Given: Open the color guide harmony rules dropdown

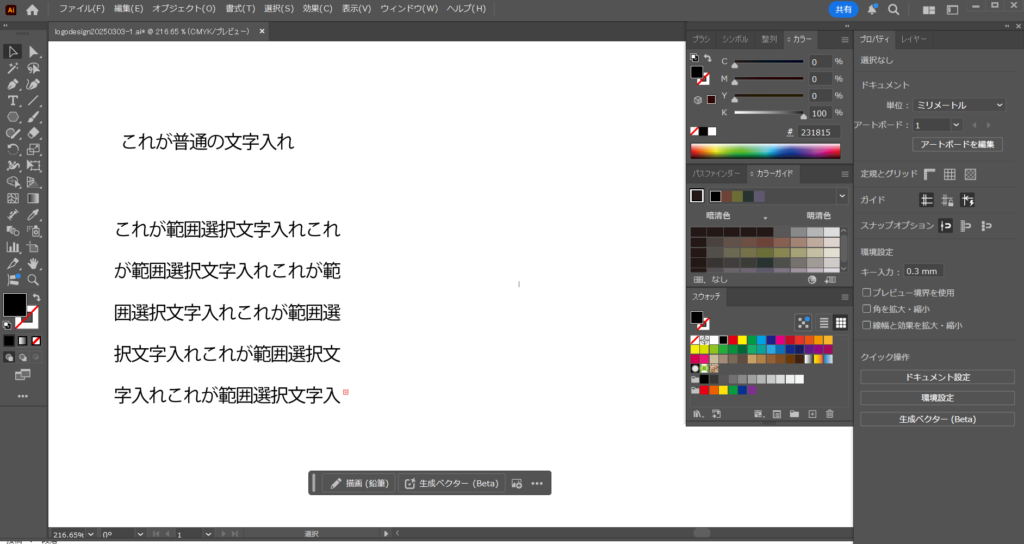Looking at the screenshot, I should coord(843,196).
